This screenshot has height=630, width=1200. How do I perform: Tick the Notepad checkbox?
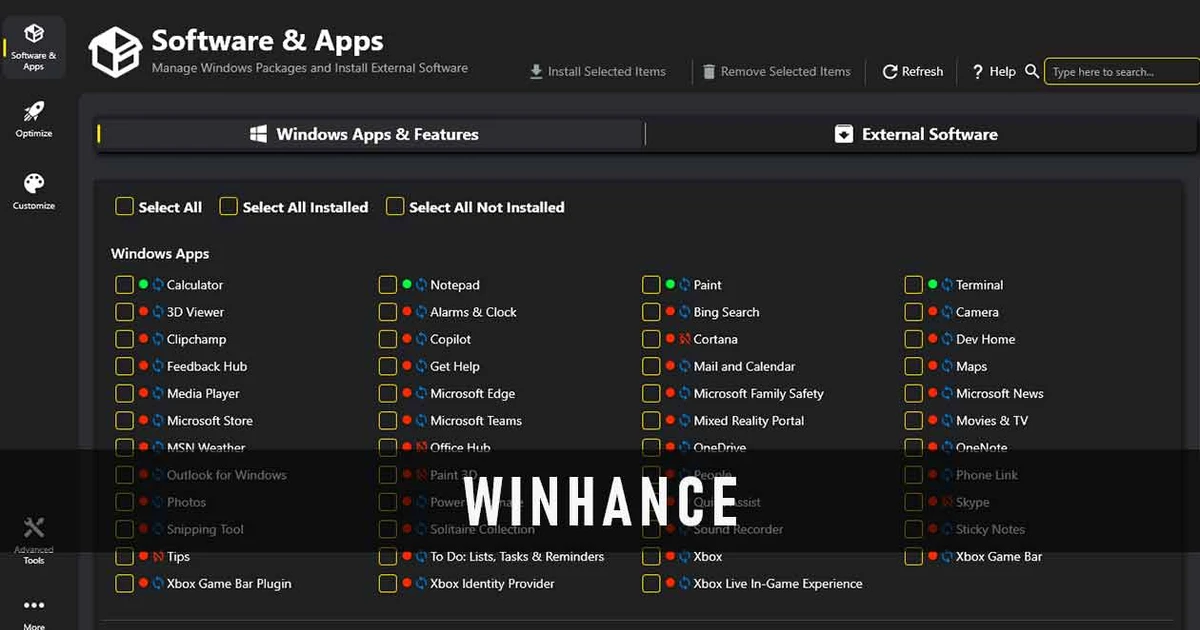click(x=388, y=285)
